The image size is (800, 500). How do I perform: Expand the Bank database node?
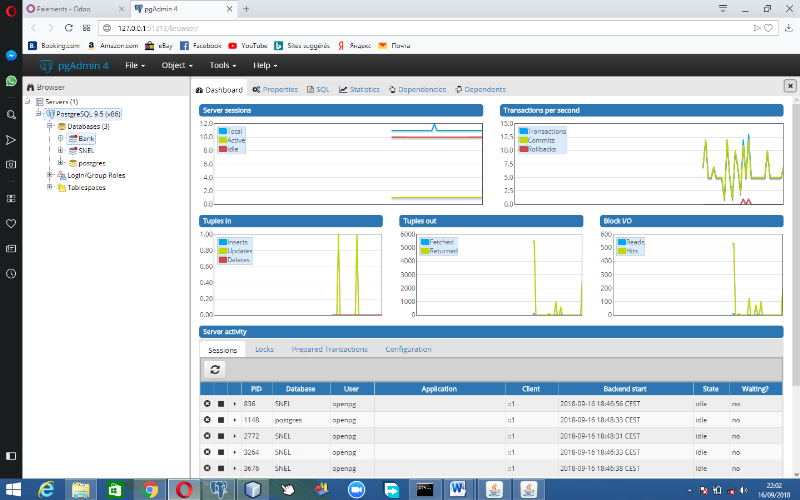pos(61,139)
